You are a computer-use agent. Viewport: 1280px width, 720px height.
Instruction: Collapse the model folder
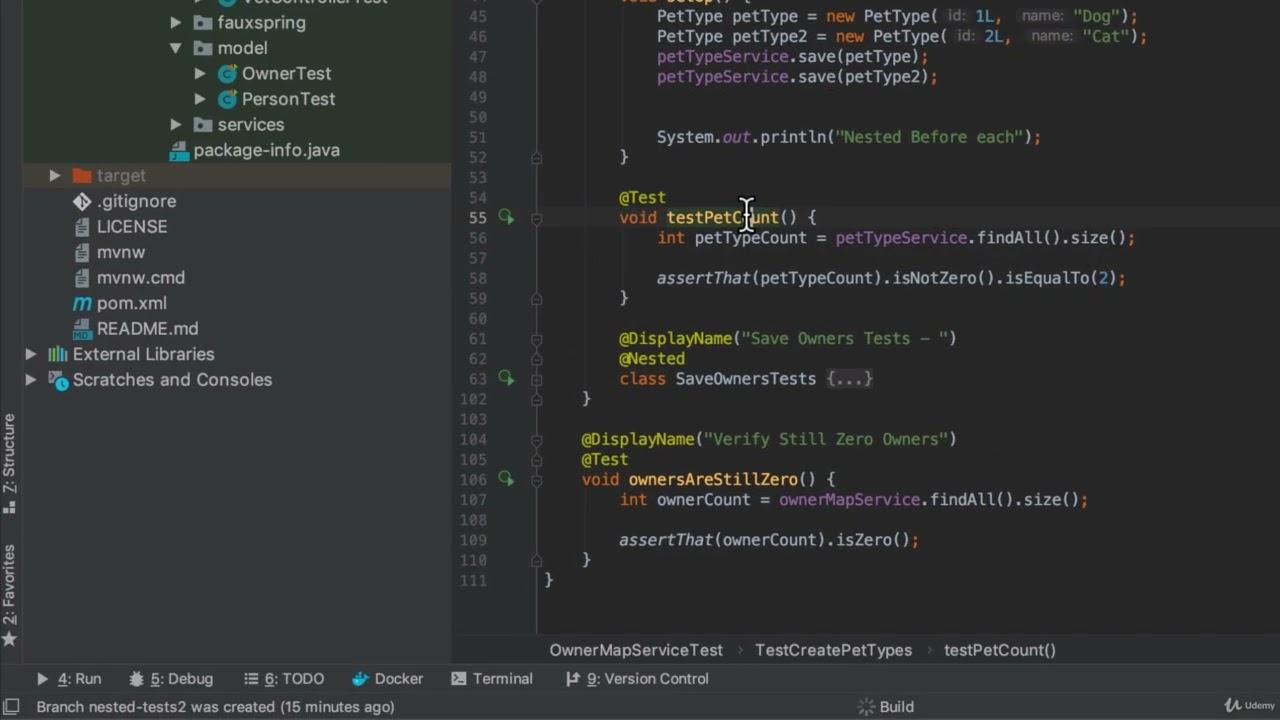coord(176,48)
